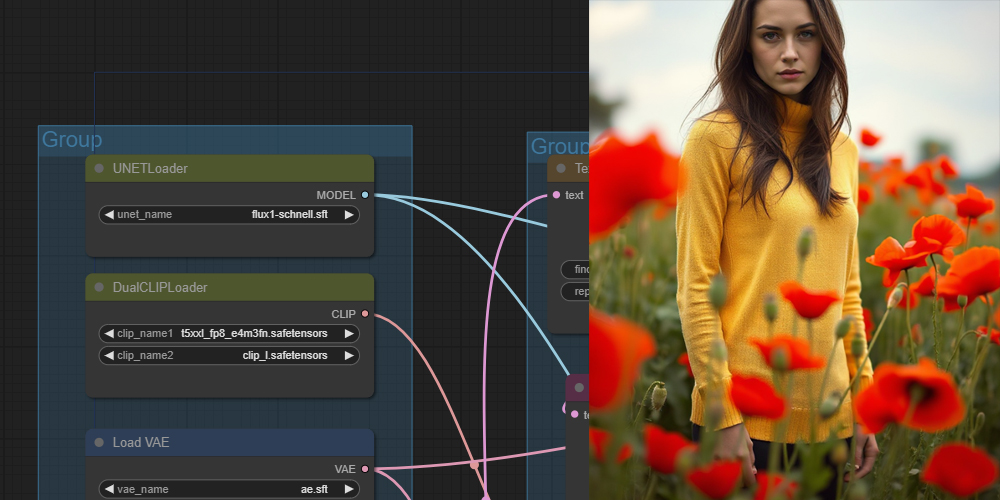Click the text input slot on brown node
The image size is (1000, 500).
coord(556,195)
